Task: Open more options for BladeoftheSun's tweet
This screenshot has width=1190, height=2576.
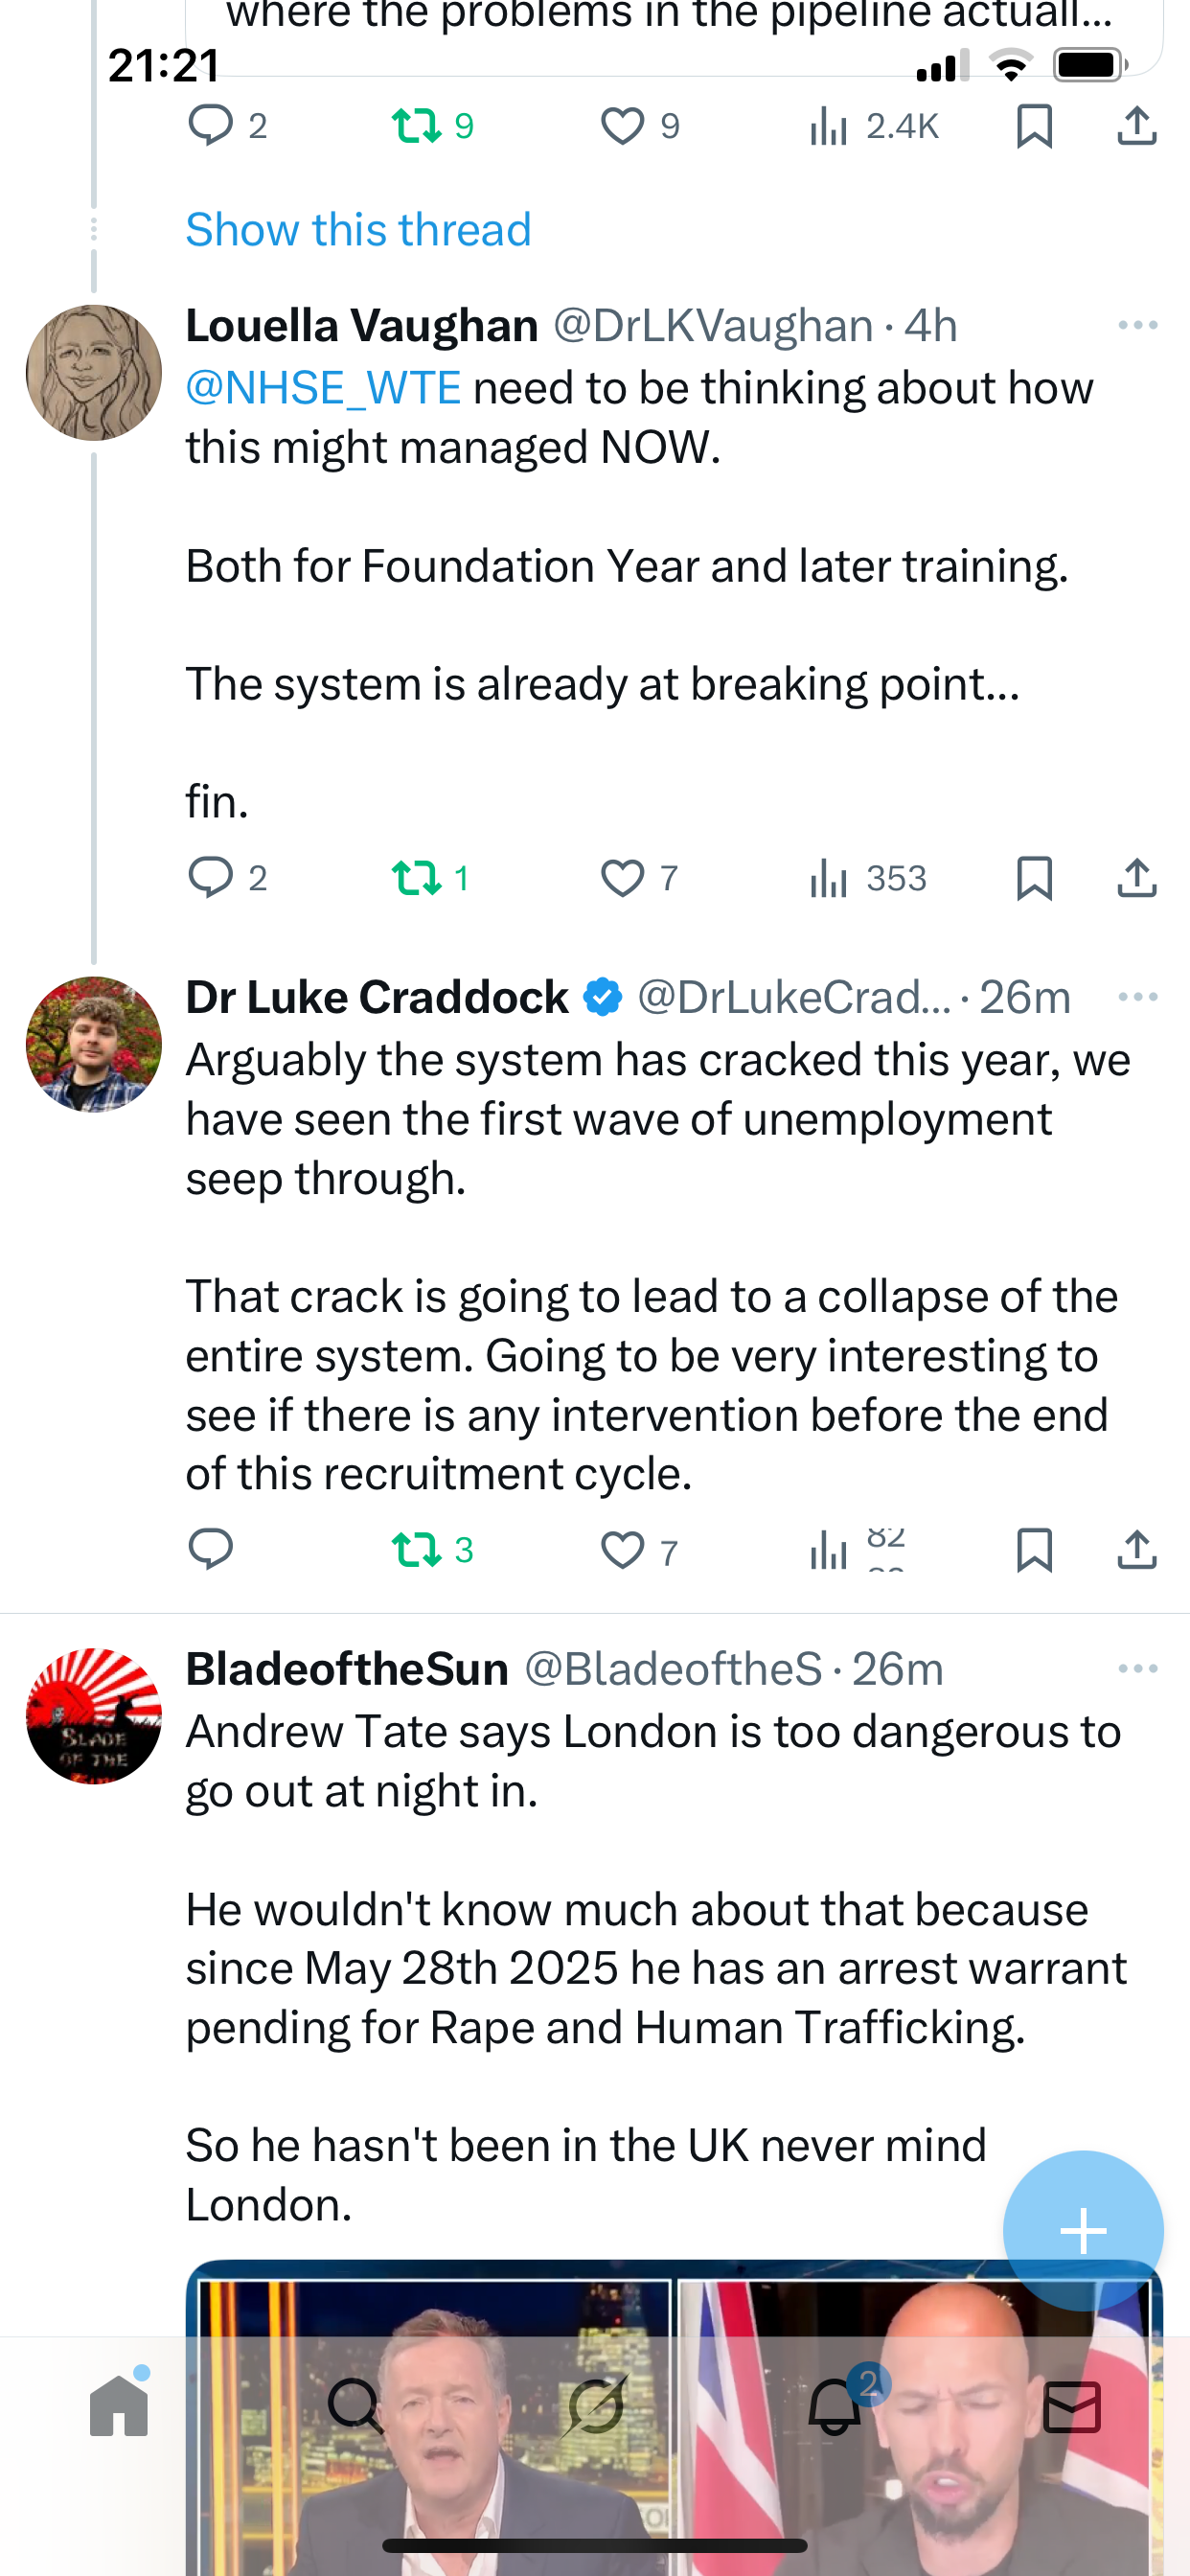Action: tap(1138, 1669)
